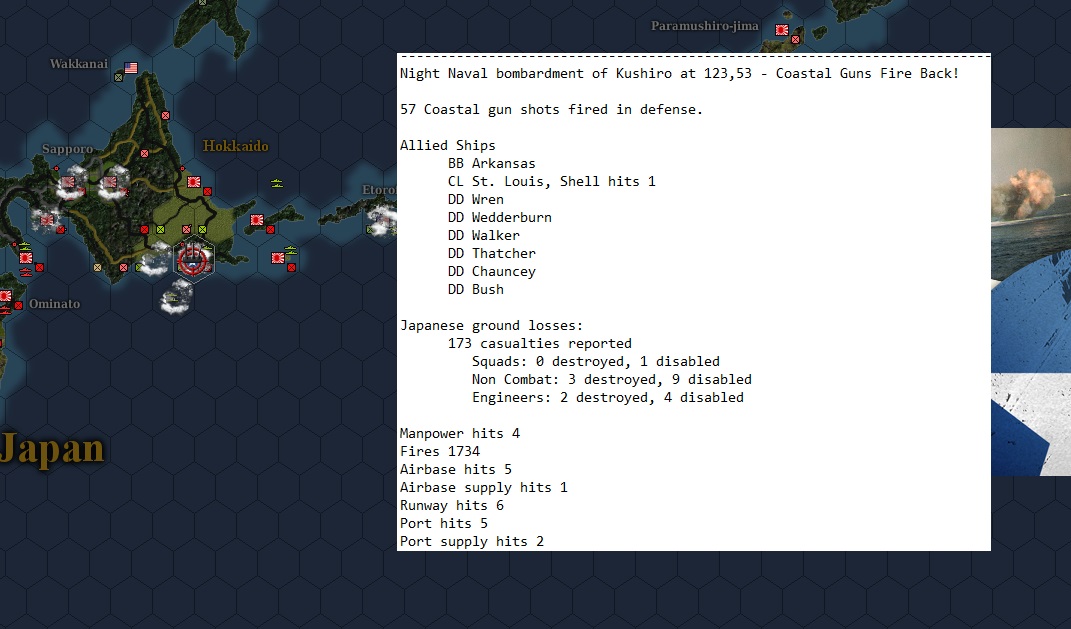Select the 'DD Wedderburn' ship entry

pyautogui.click(x=500, y=217)
